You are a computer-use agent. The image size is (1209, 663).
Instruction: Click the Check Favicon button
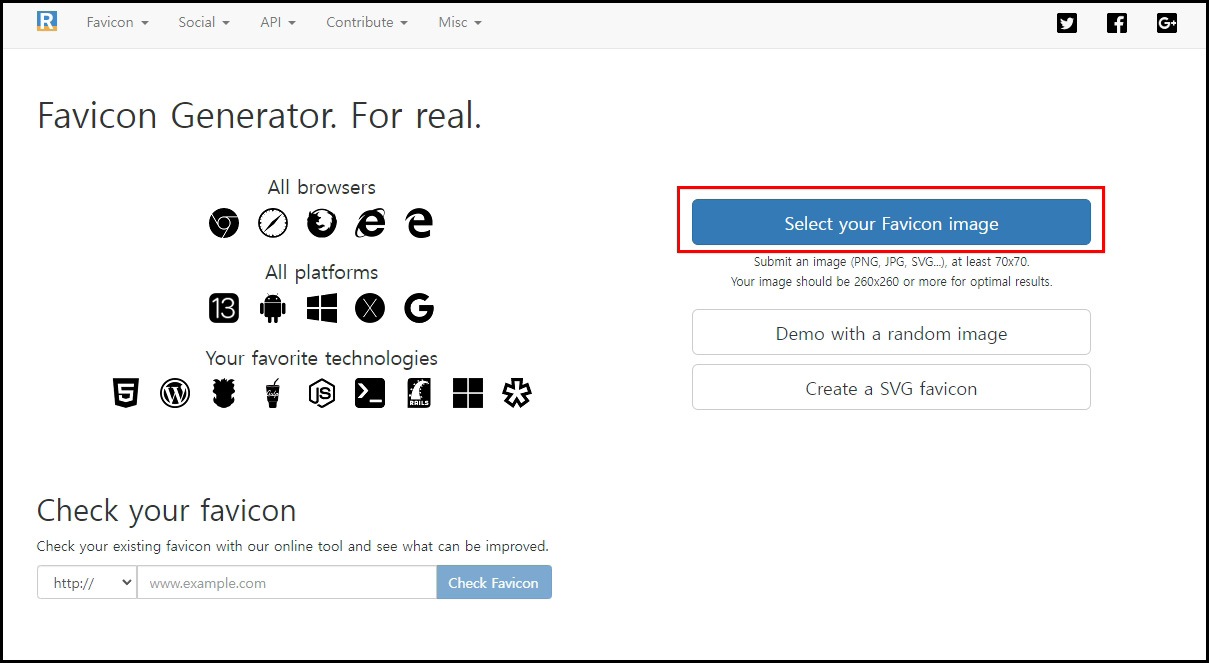tap(494, 582)
